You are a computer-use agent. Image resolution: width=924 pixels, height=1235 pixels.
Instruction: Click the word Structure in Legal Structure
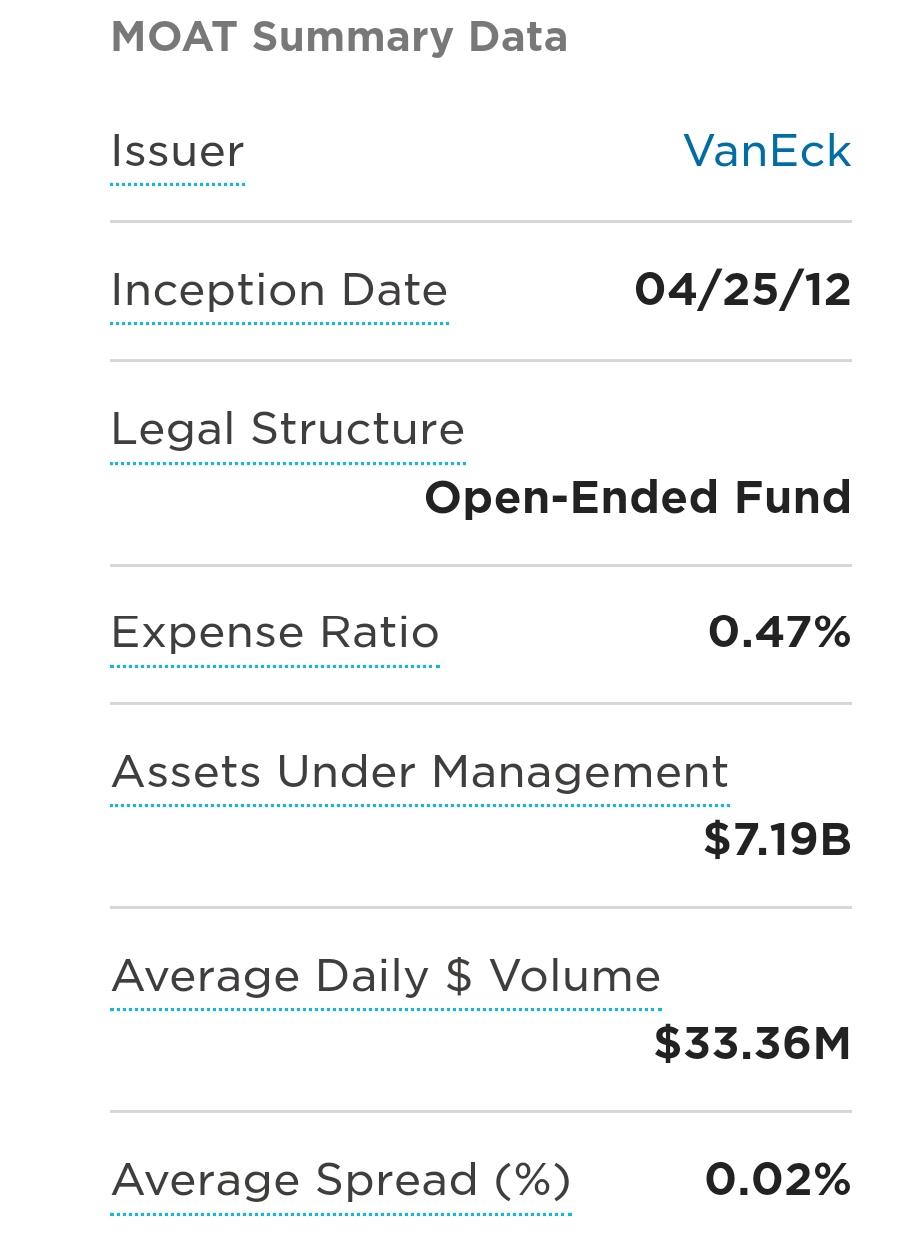pyautogui.click(x=358, y=430)
